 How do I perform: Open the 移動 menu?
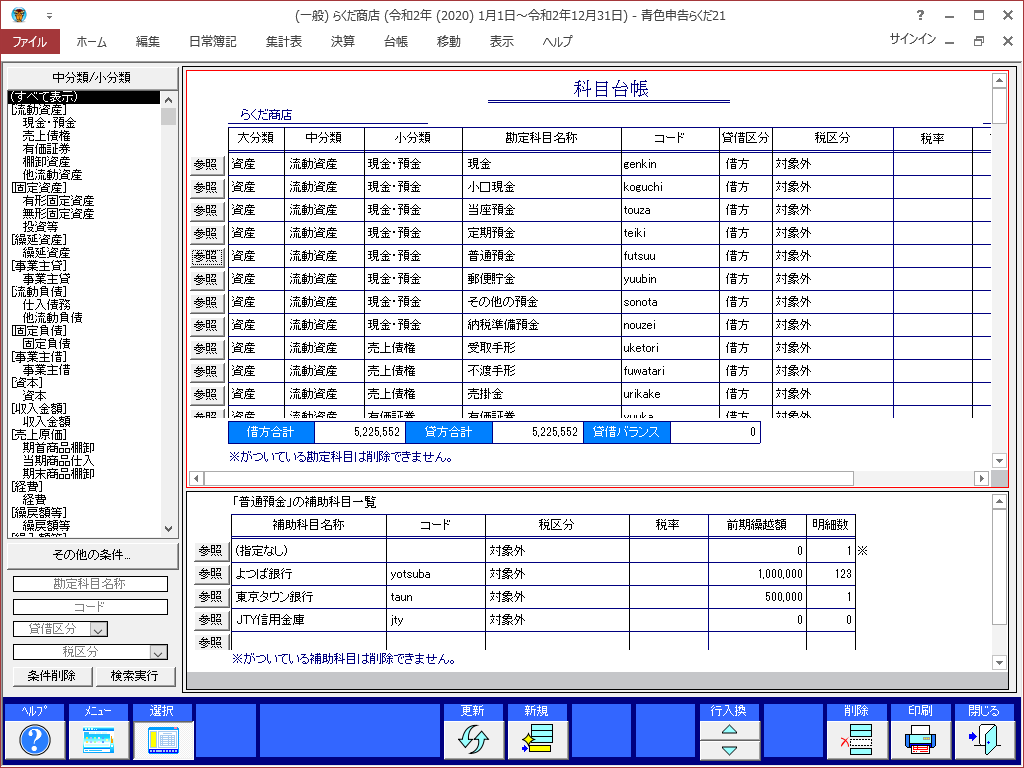[x=449, y=41]
